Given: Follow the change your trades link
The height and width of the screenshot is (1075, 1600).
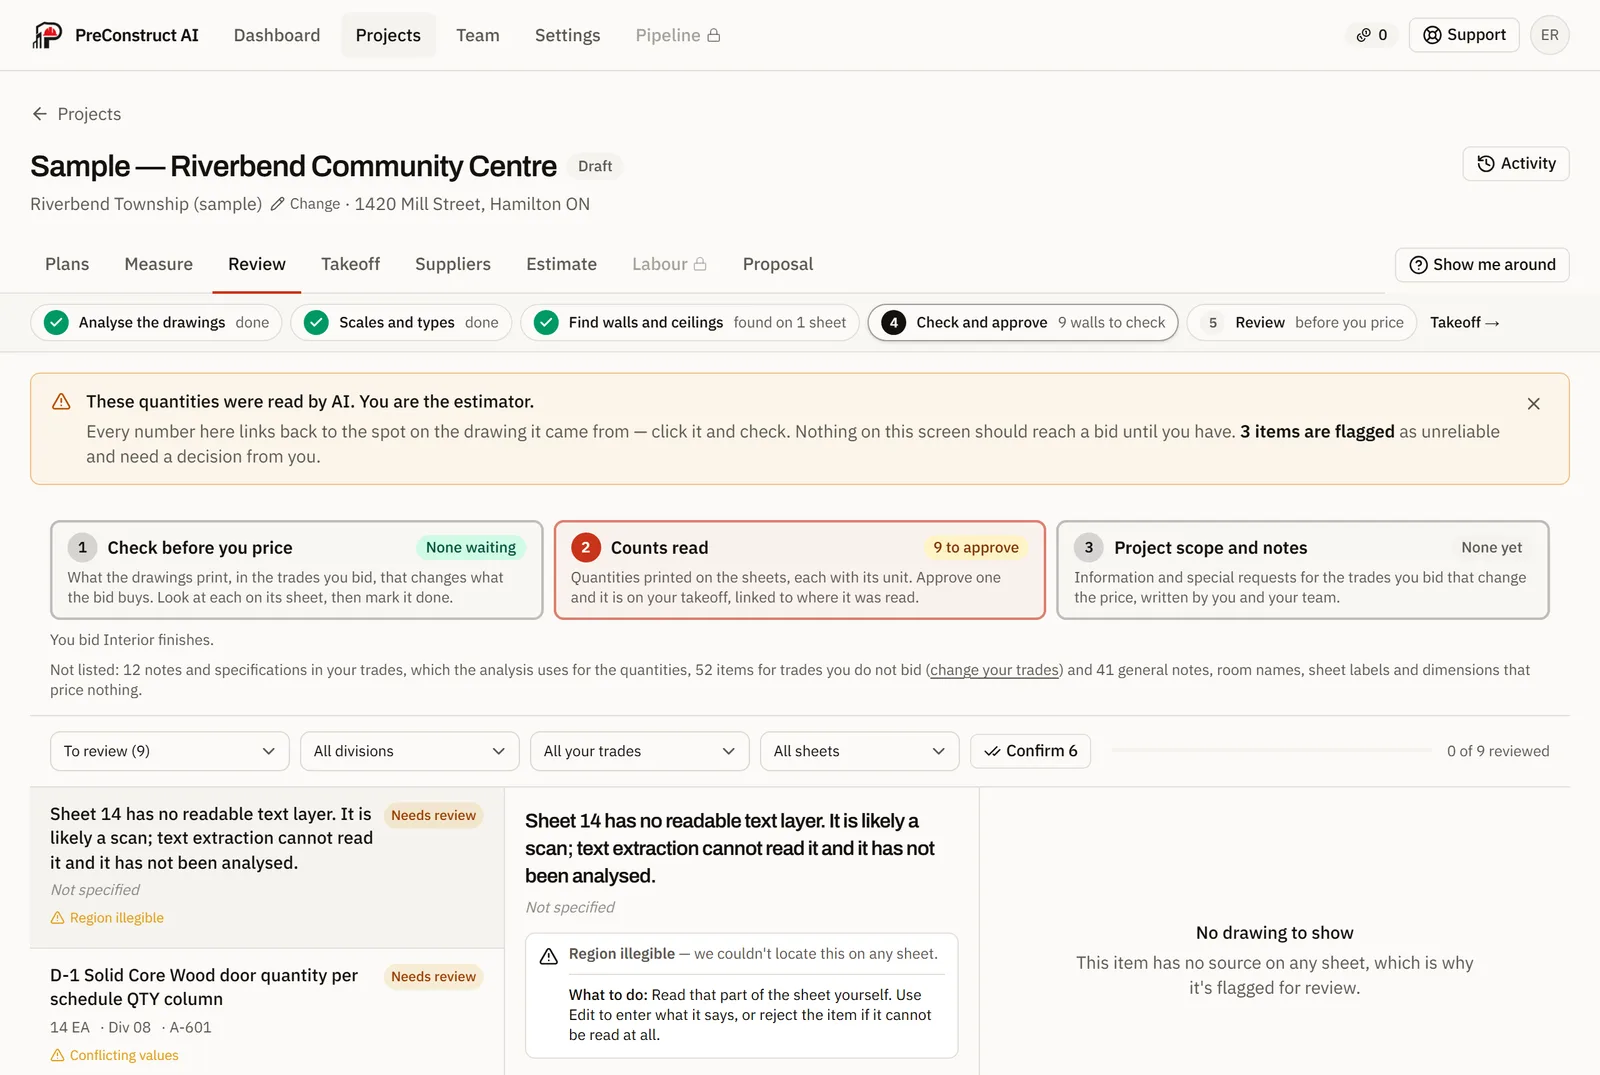Looking at the screenshot, I should click(x=994, y=670).
